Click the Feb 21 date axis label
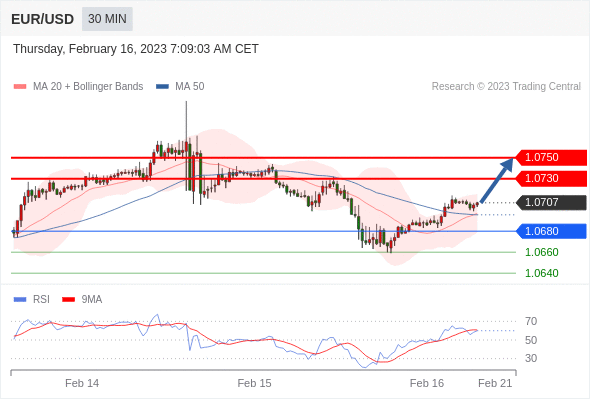The width and height of the screenshot is (590, 400). pyautogui.click(x=495, y=383)
